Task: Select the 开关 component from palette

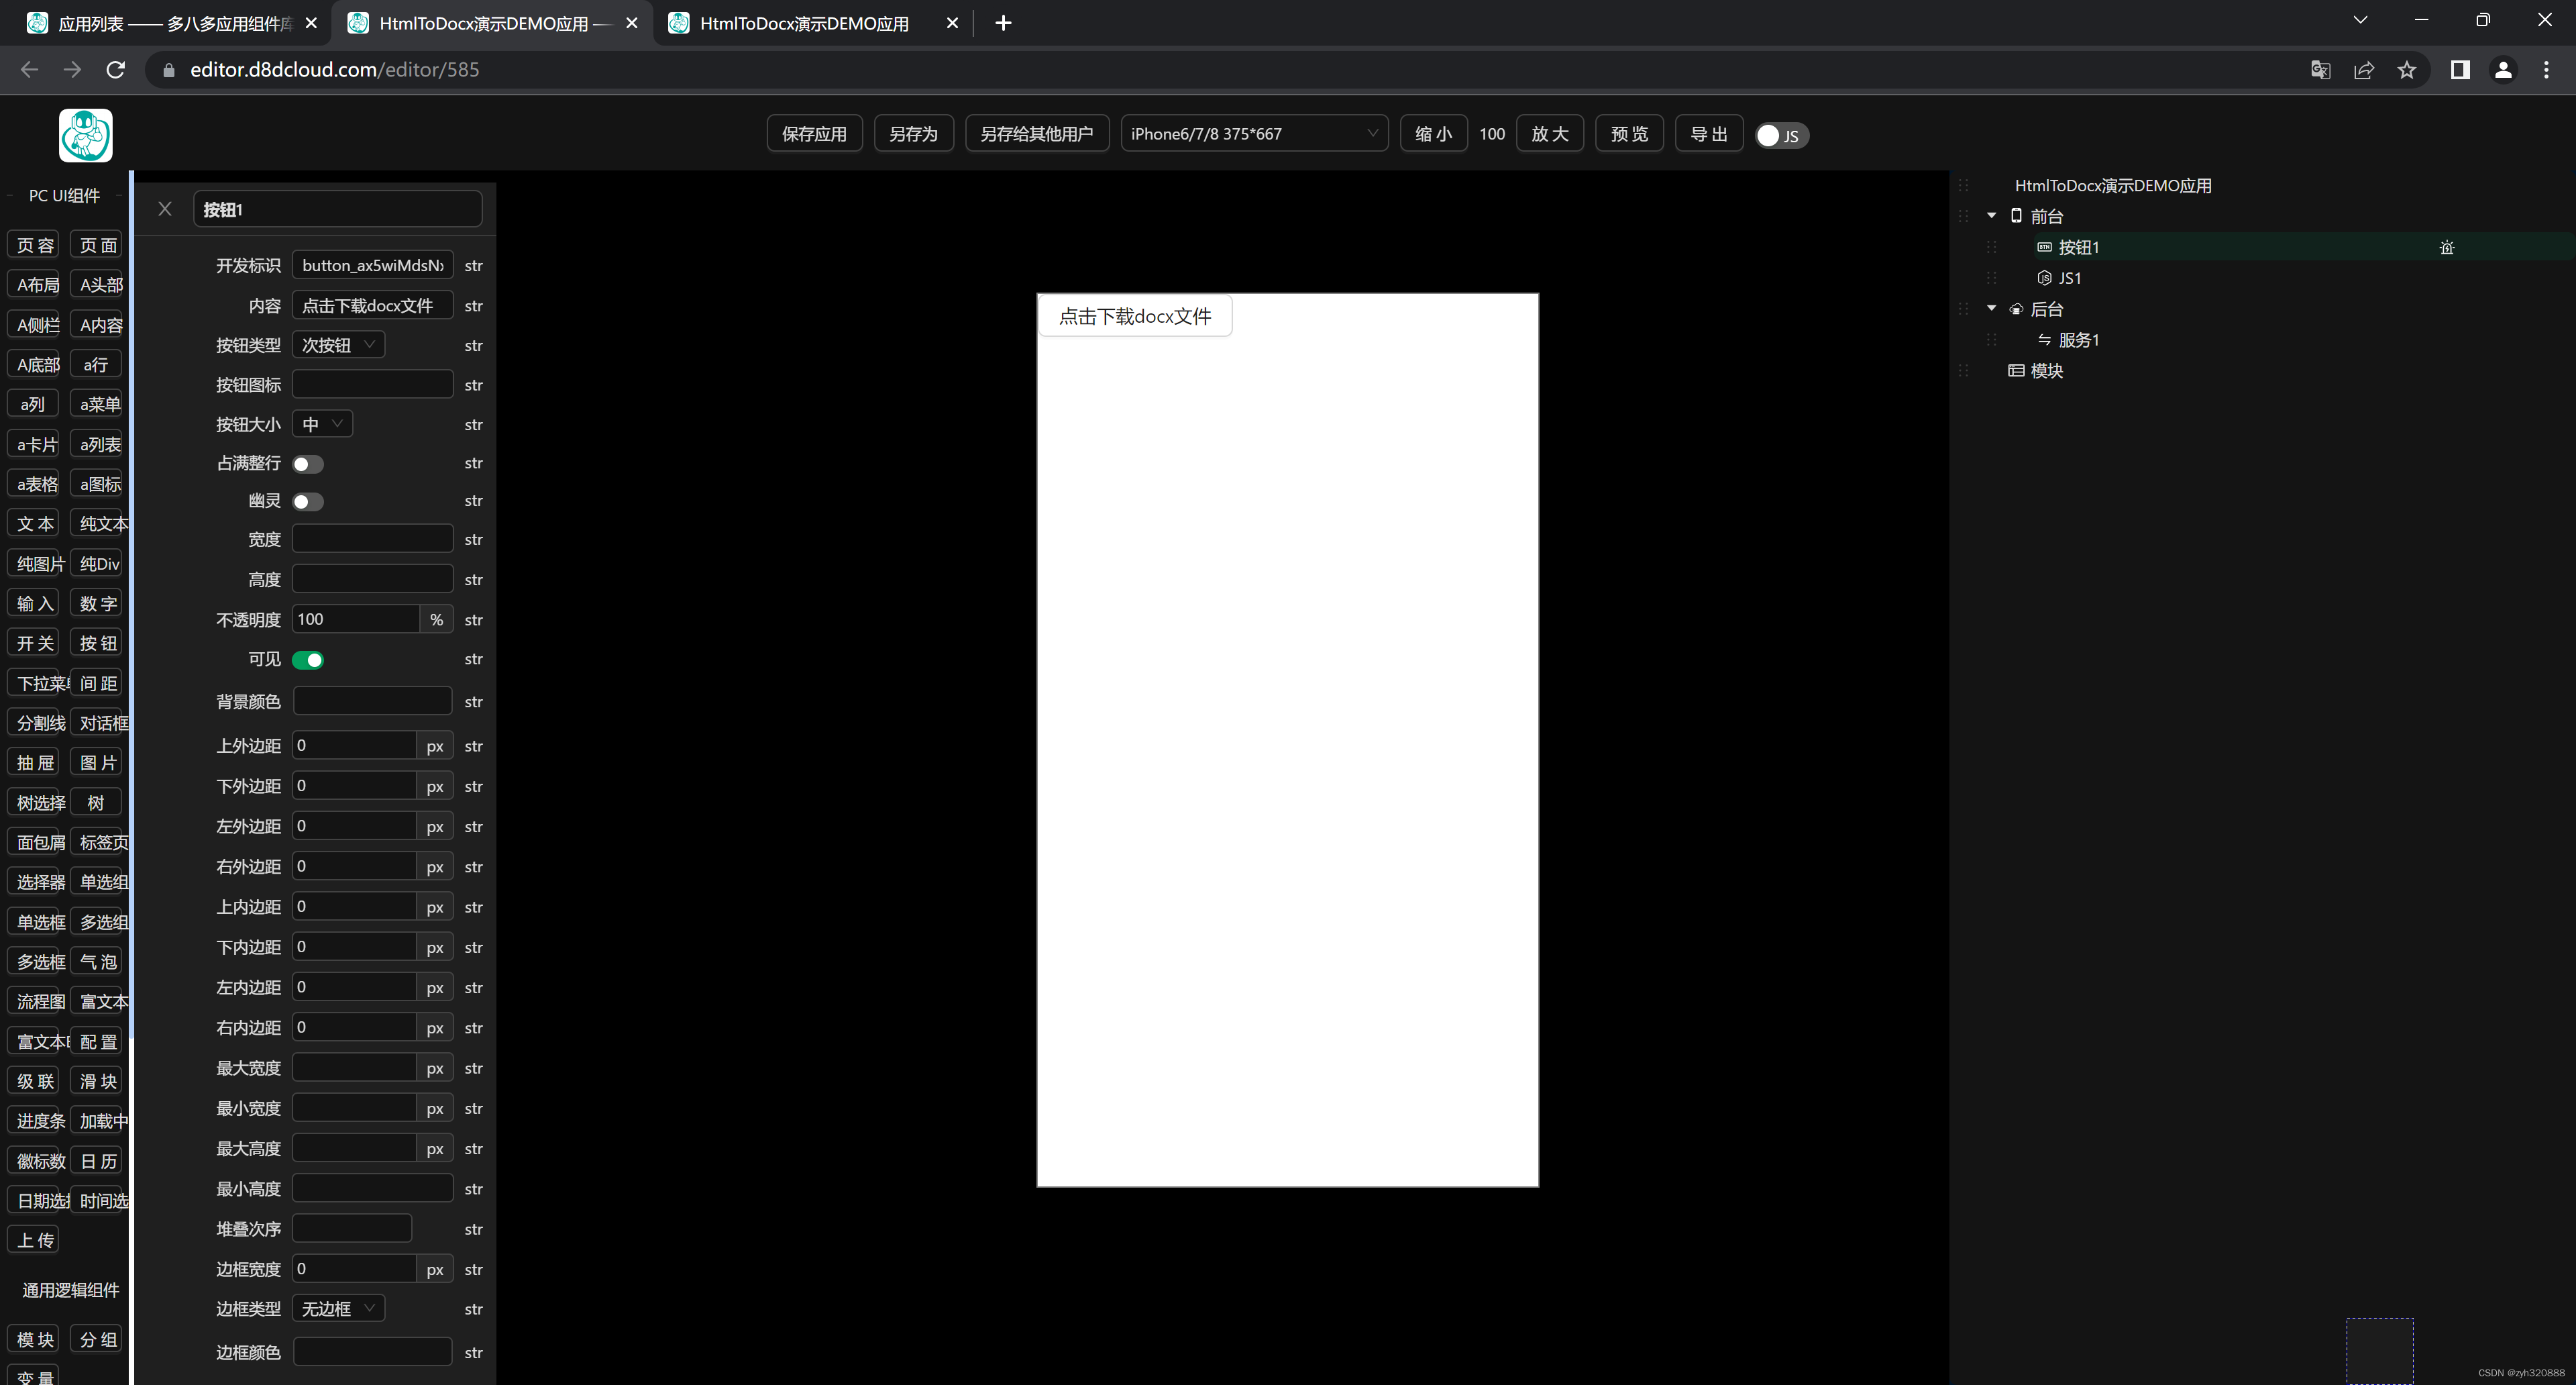Action: [x=33, y=643]
